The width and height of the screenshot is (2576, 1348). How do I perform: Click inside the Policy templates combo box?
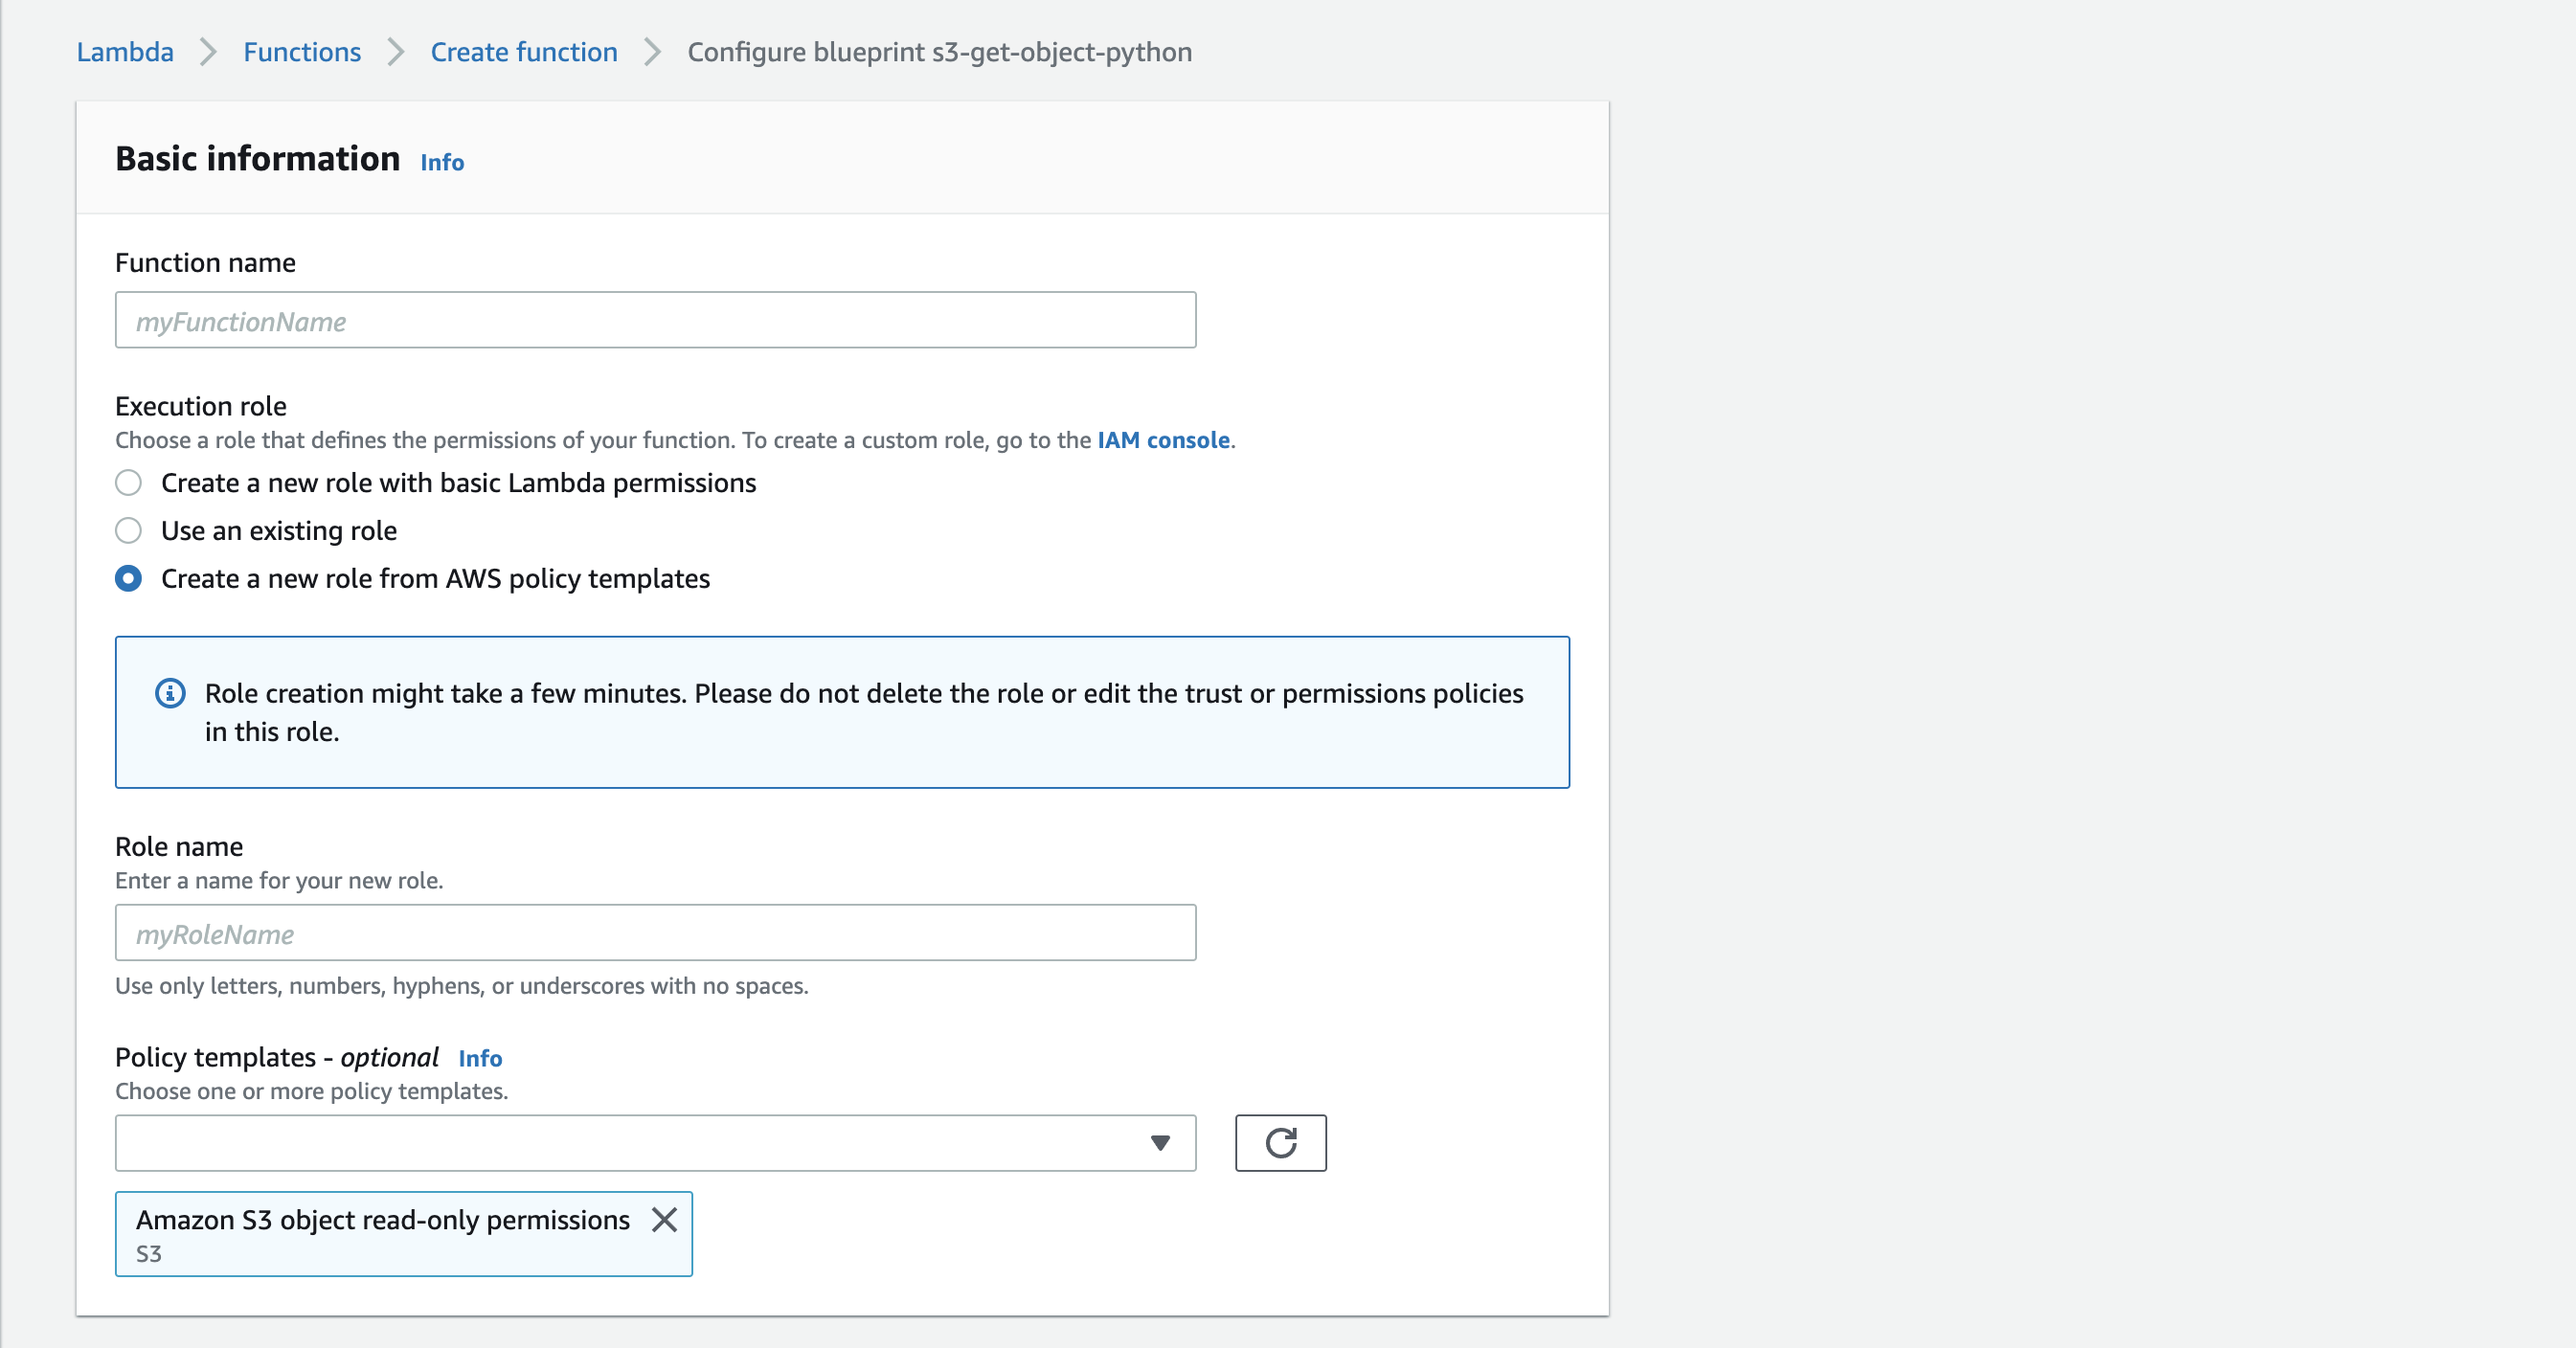[630, 1142]
